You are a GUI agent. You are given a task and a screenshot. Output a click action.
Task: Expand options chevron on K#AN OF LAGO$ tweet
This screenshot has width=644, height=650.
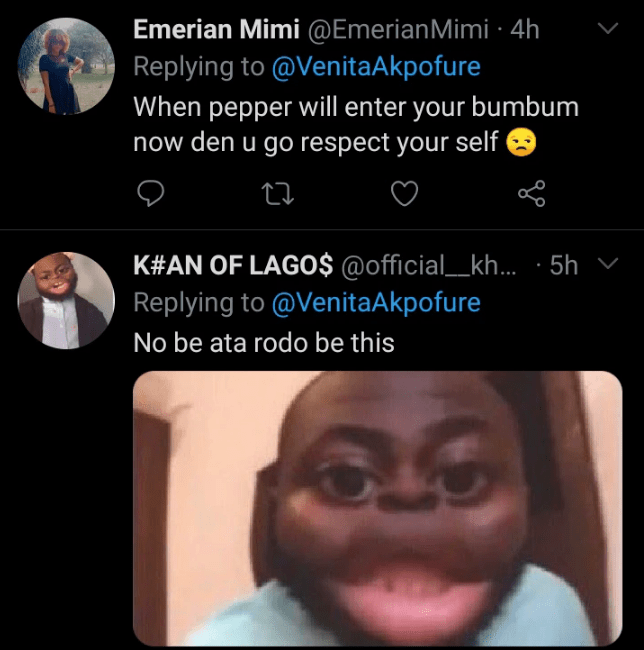point(607,264)
